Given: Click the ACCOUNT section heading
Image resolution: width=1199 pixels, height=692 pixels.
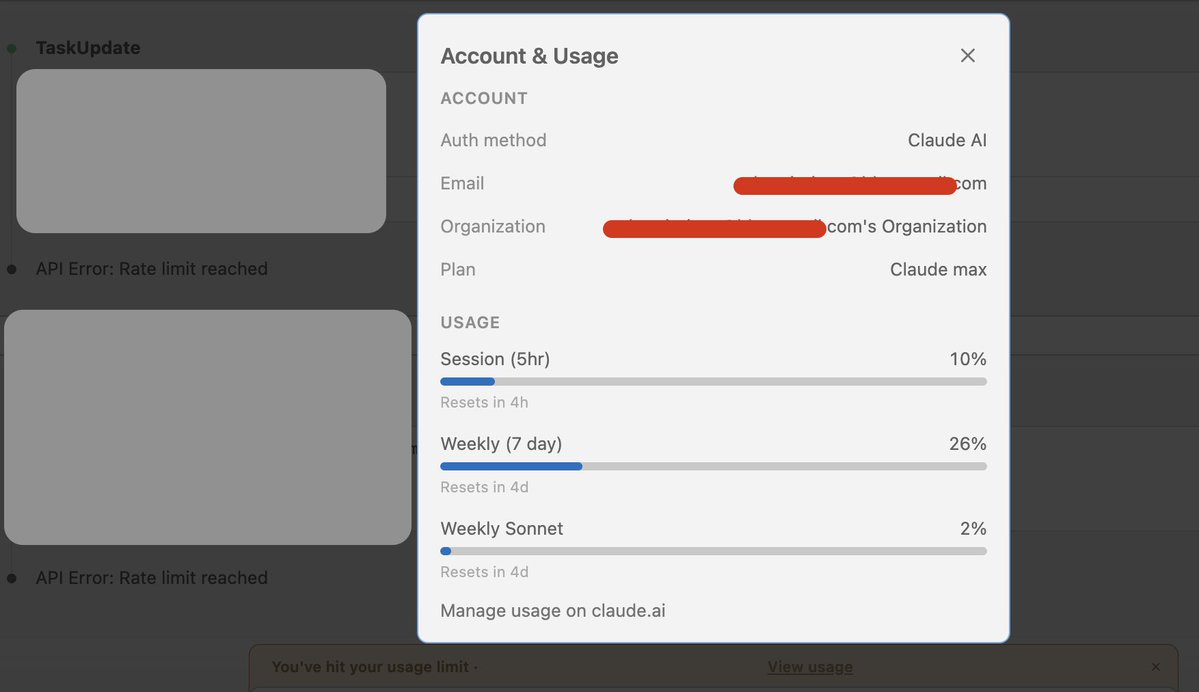Looking at the screenshot, I should coord(484,99).
